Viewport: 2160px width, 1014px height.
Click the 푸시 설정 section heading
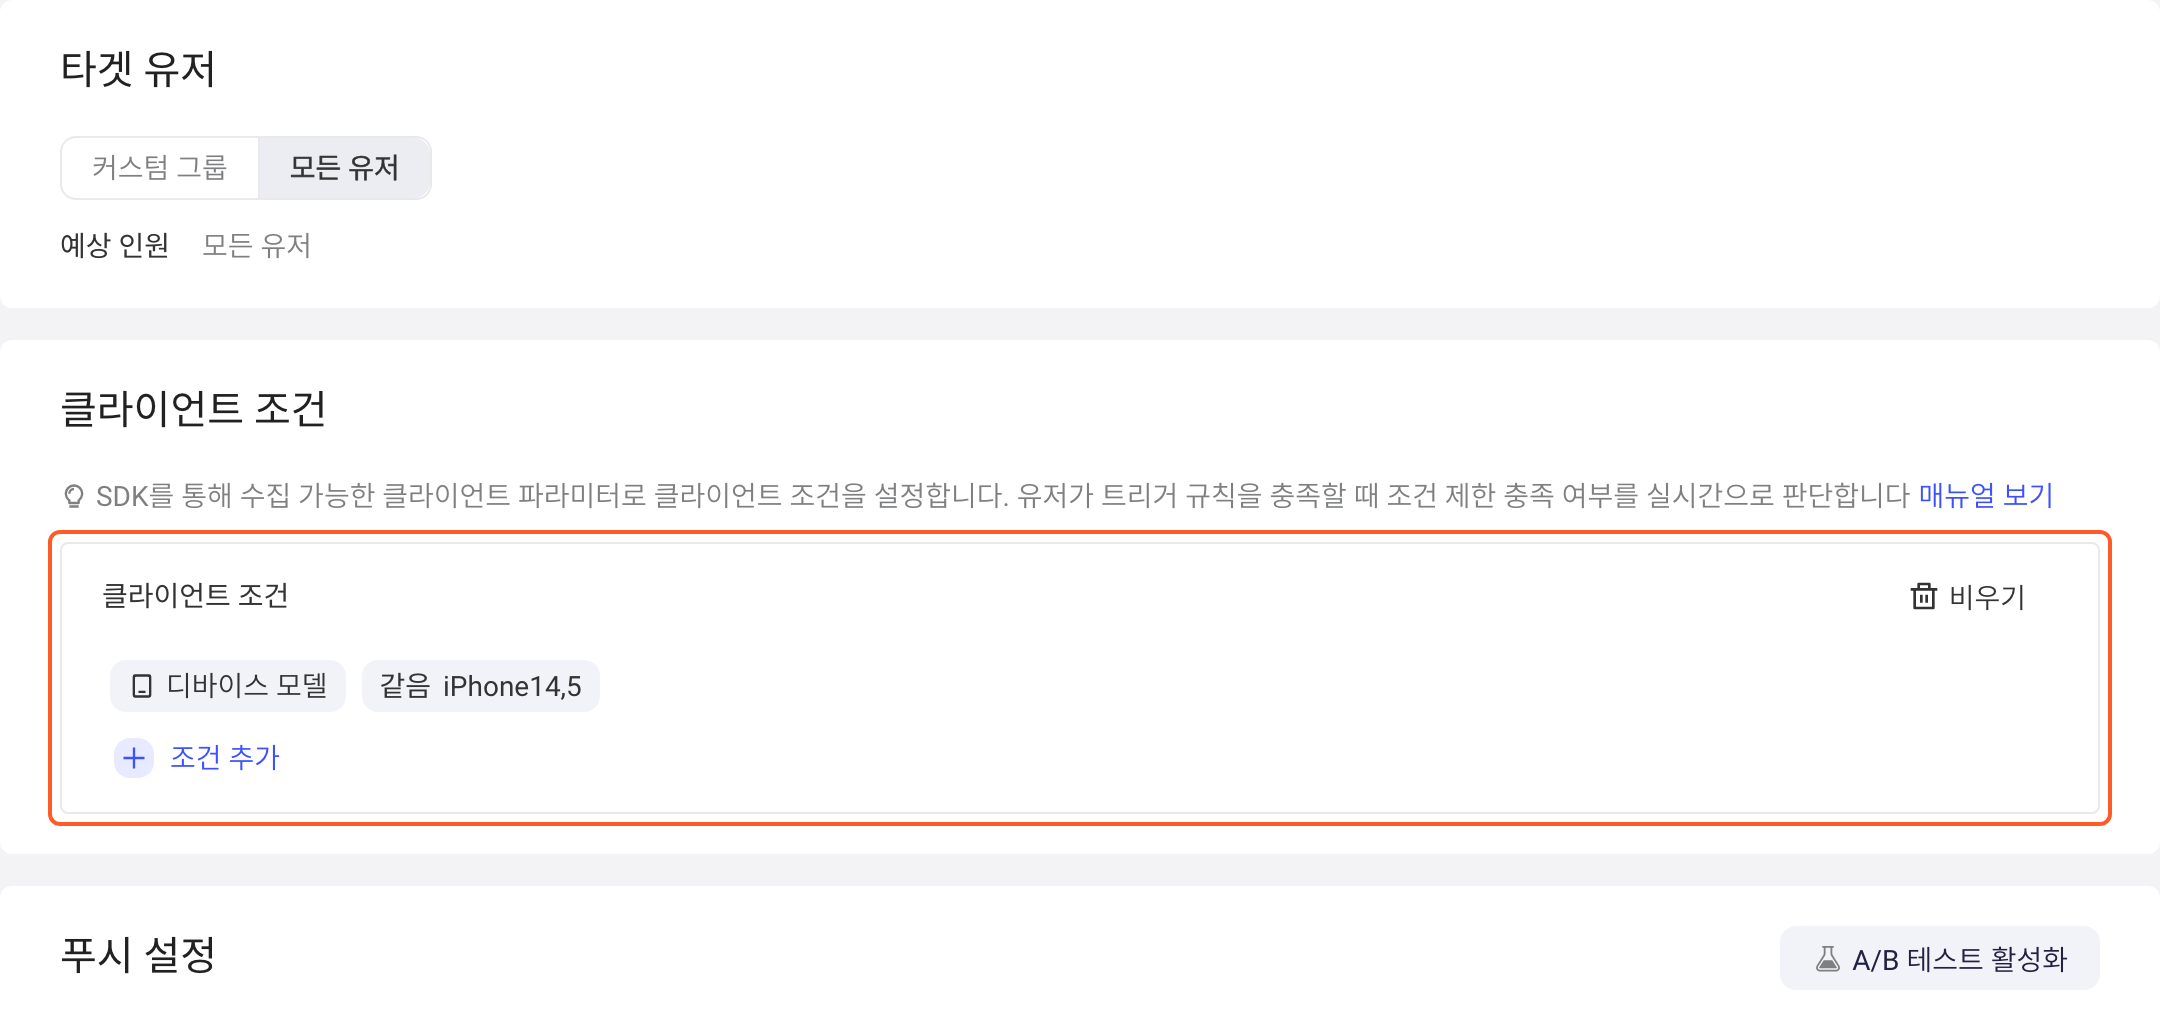coord(138,954)
